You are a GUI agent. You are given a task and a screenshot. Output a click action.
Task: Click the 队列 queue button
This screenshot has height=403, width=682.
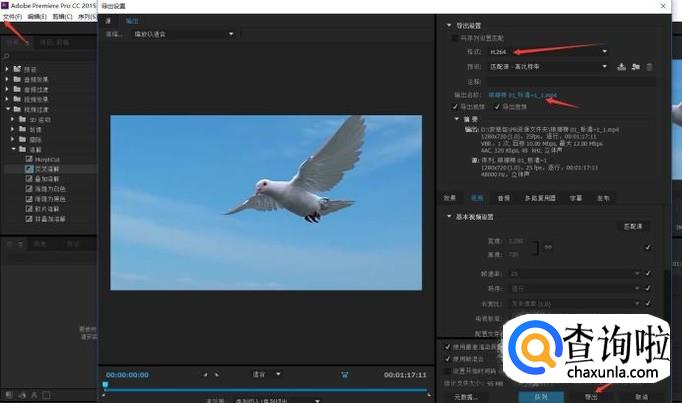541,396
